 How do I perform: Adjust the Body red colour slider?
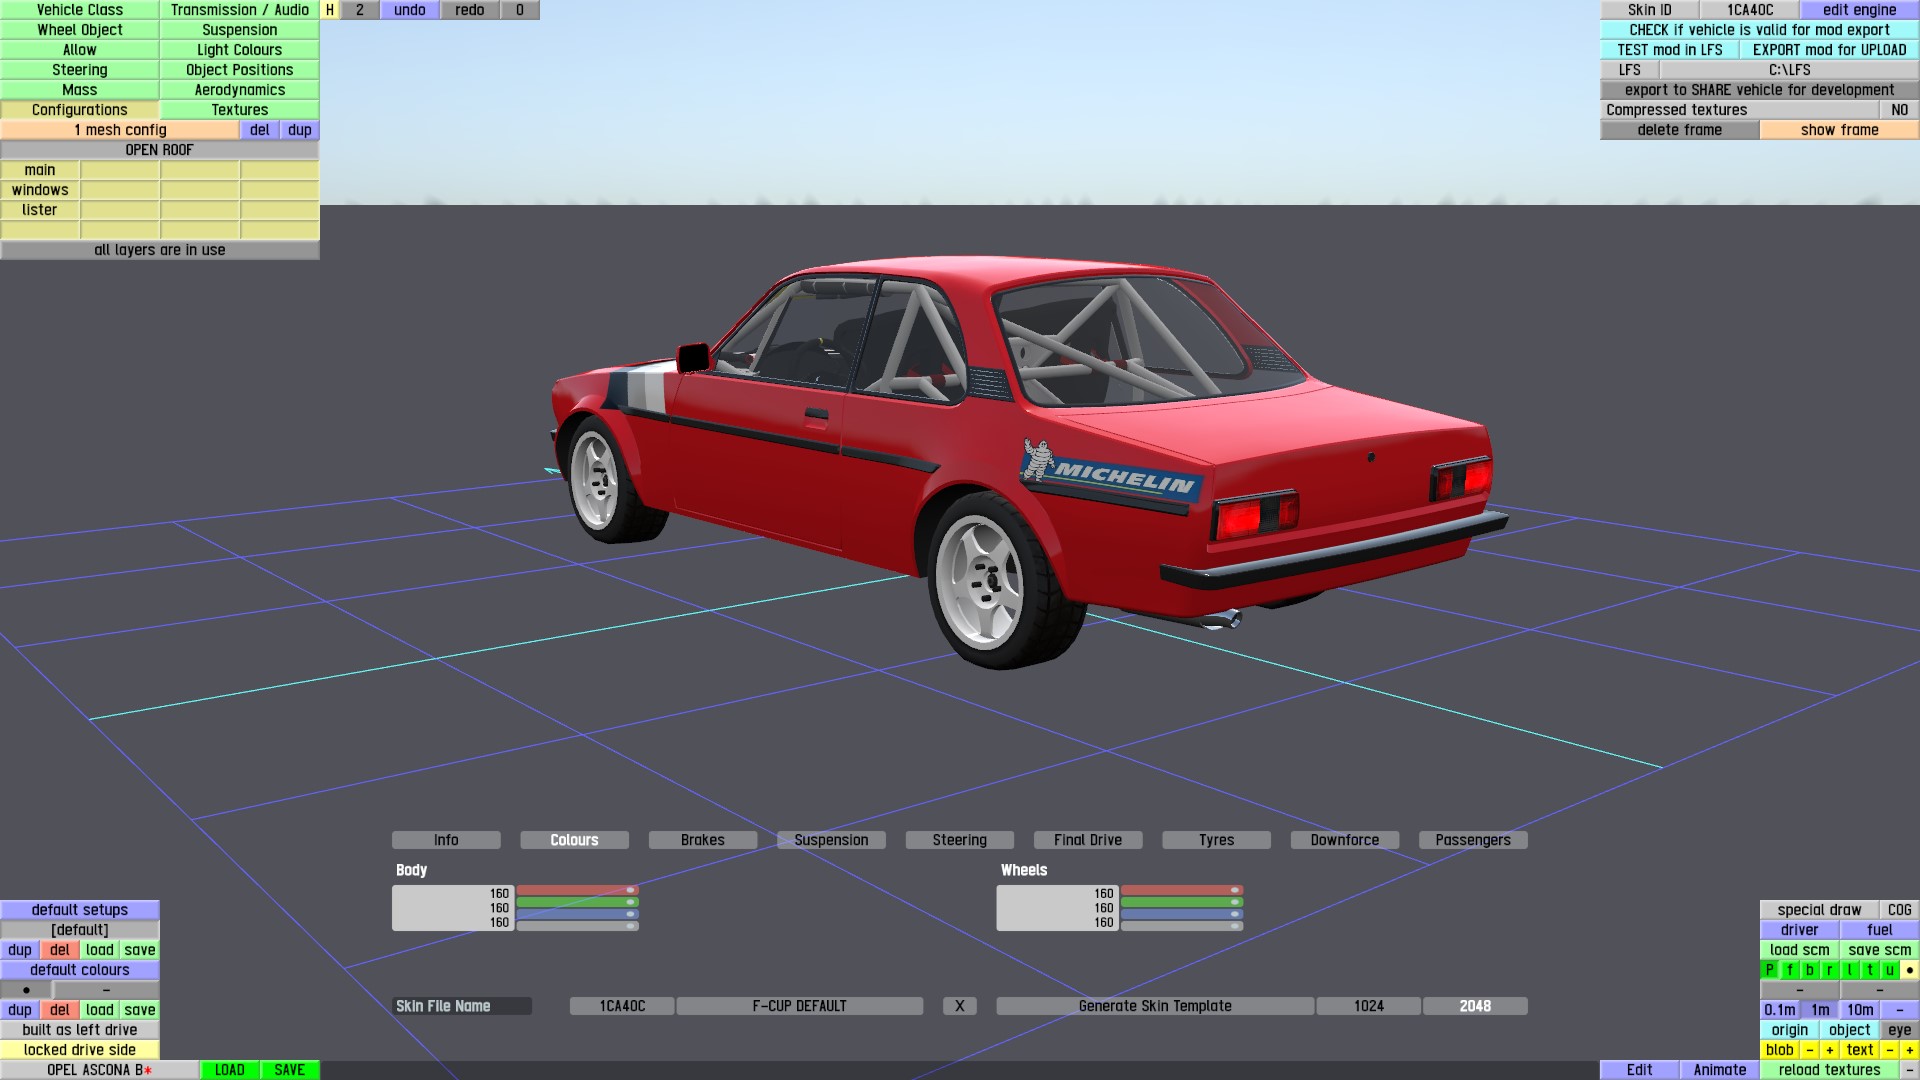[x=577, y=890]
